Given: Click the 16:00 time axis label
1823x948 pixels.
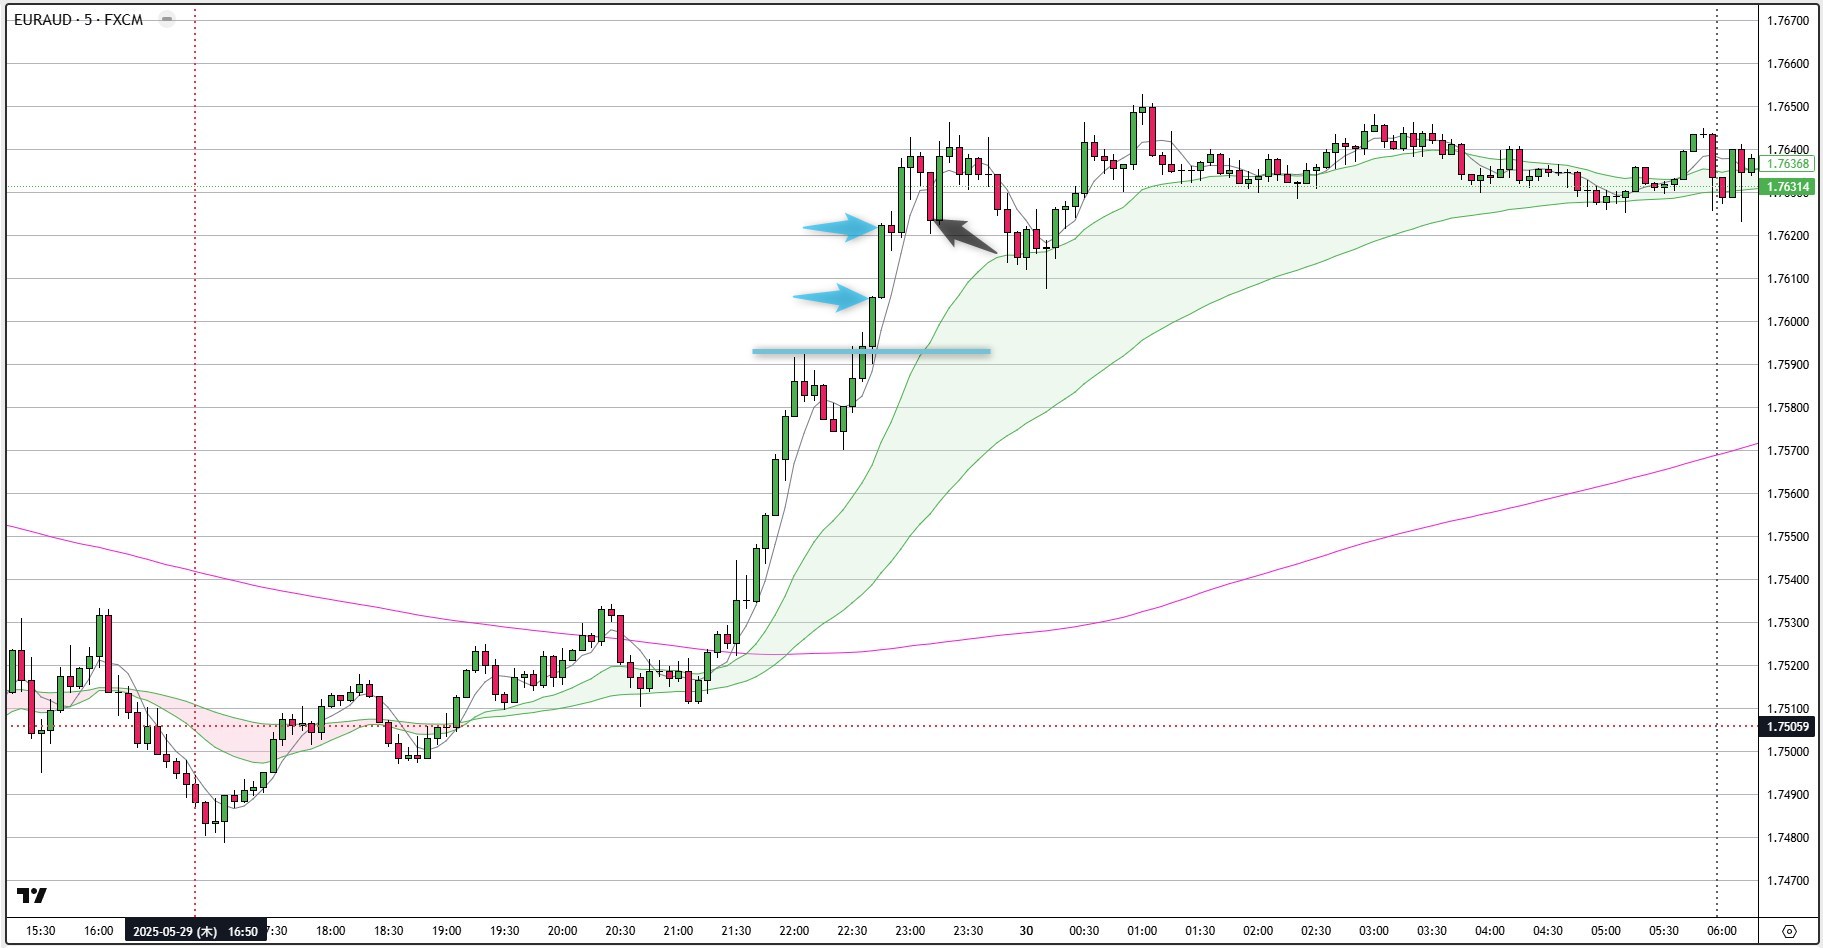Looking at the screenshot, I should [98, 931].
